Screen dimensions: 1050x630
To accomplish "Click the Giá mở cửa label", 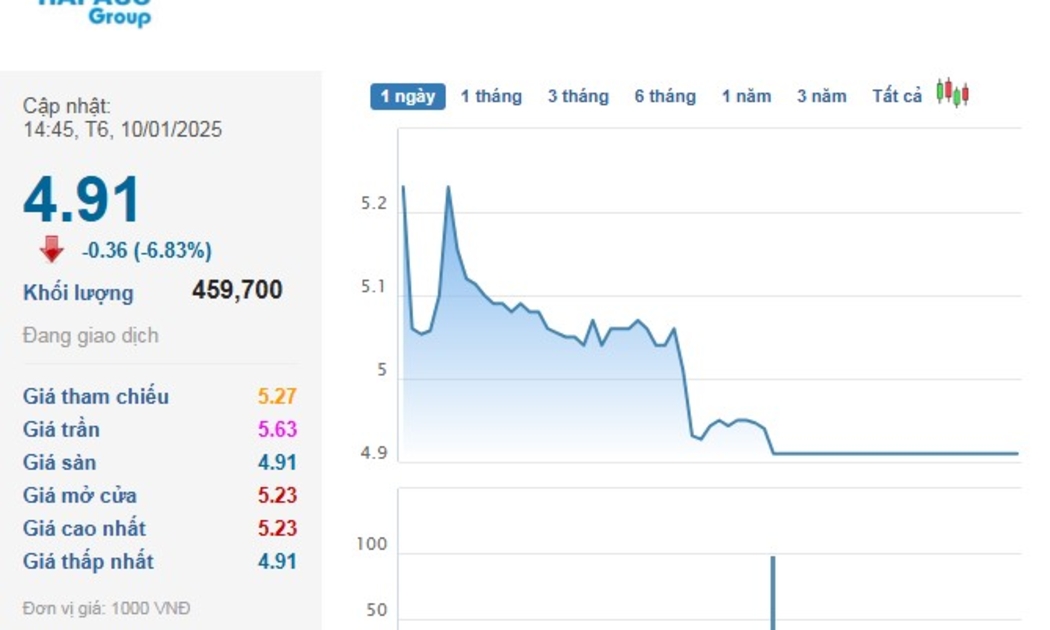I will pos(80,495).
